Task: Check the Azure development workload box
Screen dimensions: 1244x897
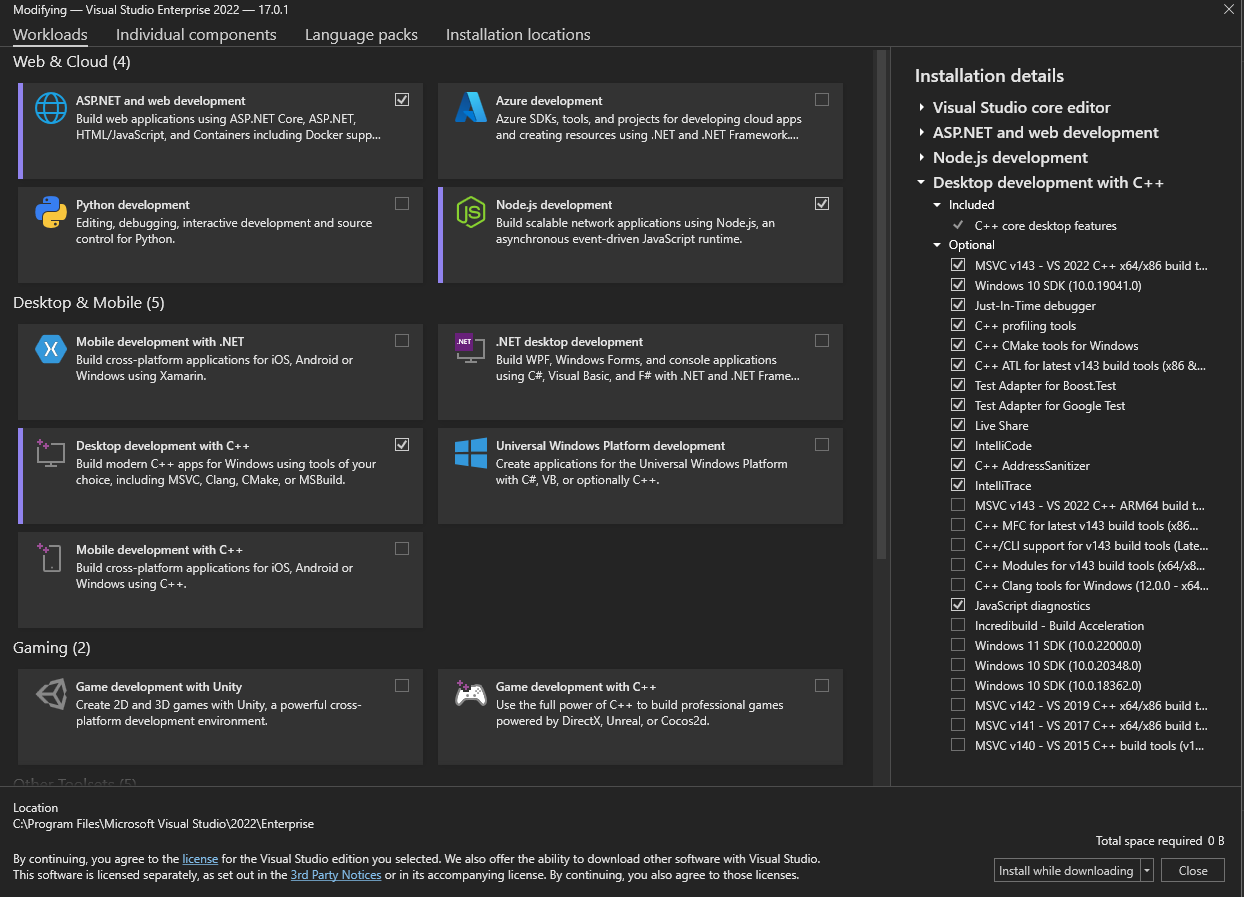Action: [x=822, y=100]
